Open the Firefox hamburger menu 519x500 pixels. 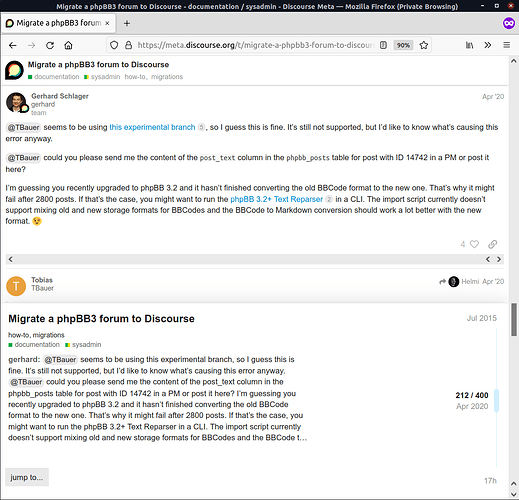506,45
